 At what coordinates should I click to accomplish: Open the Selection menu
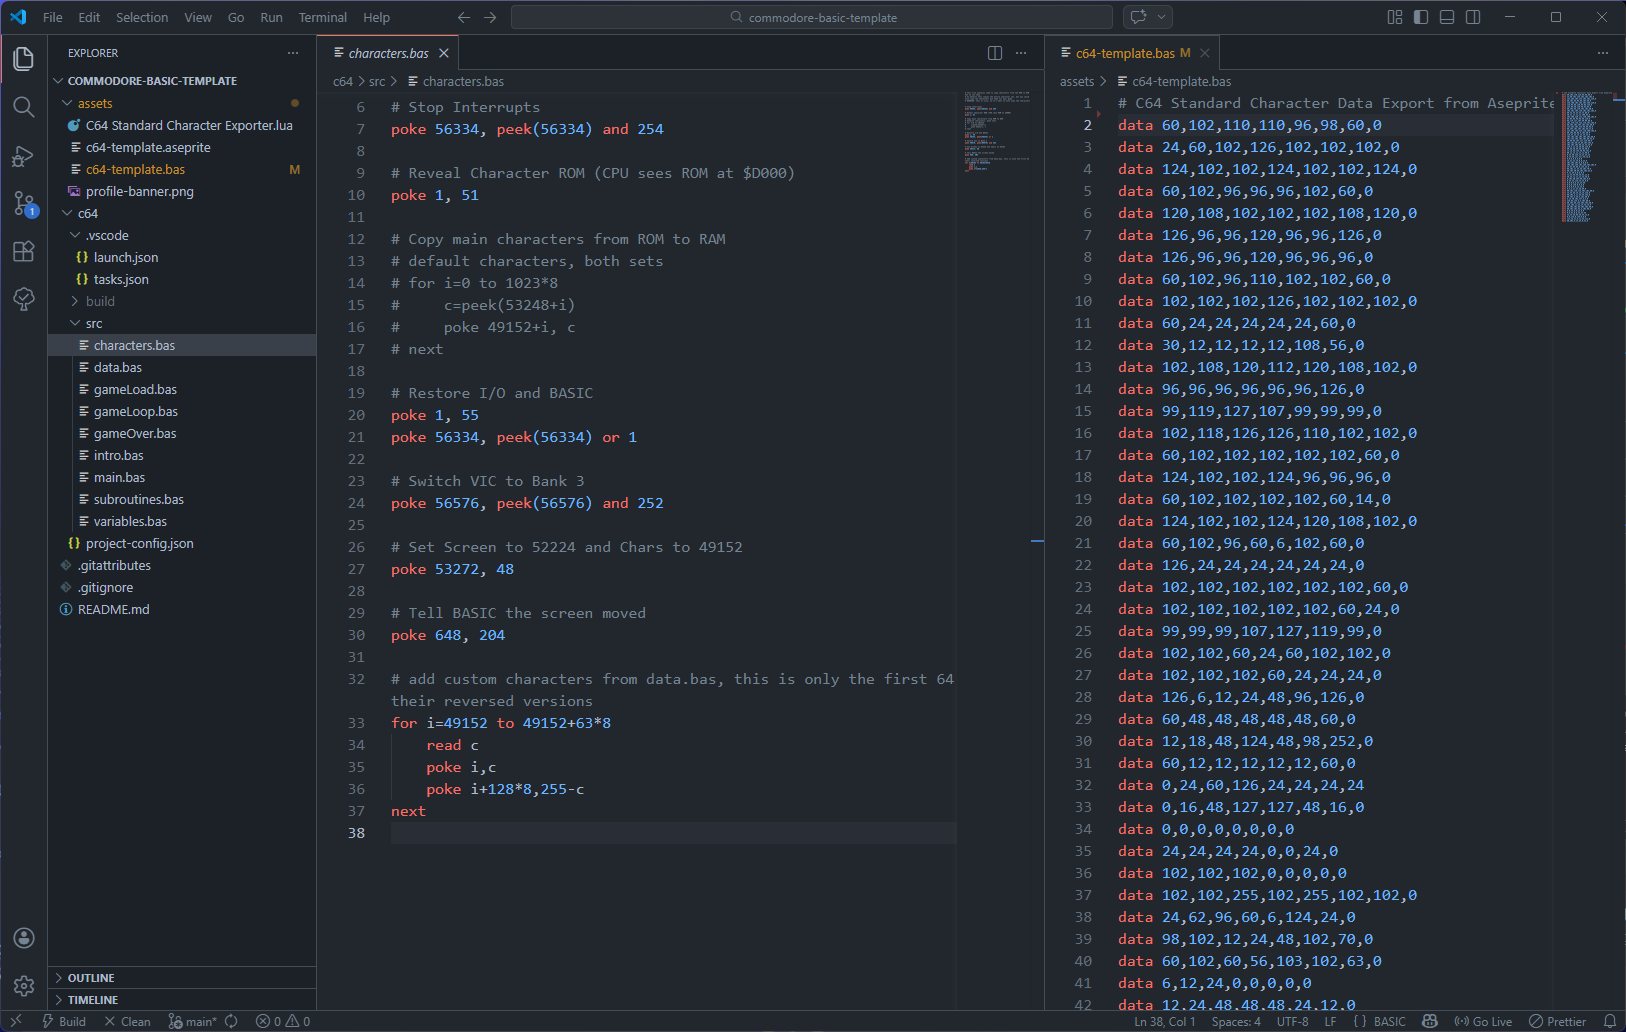pyautogui.click(x=142, y=17)
